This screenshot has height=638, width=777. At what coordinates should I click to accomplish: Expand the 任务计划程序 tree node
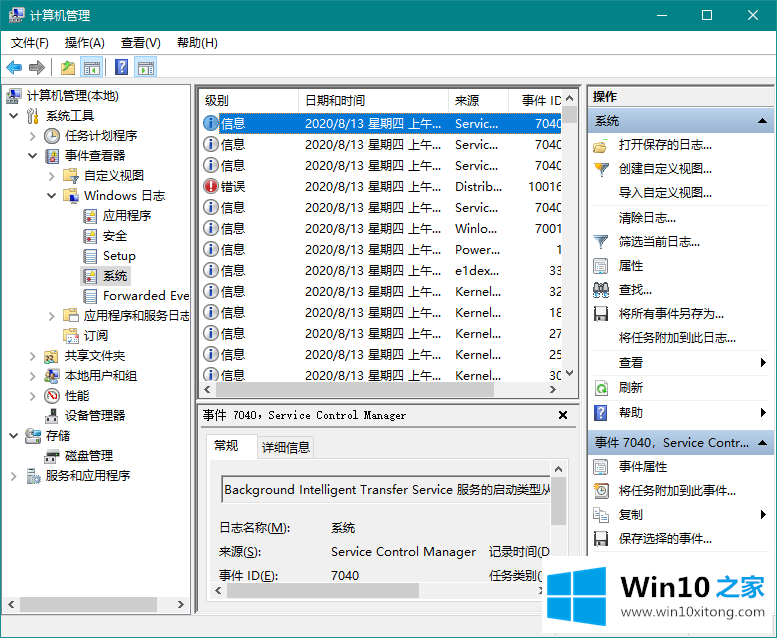pyautogui.click(x=32, y=136)
